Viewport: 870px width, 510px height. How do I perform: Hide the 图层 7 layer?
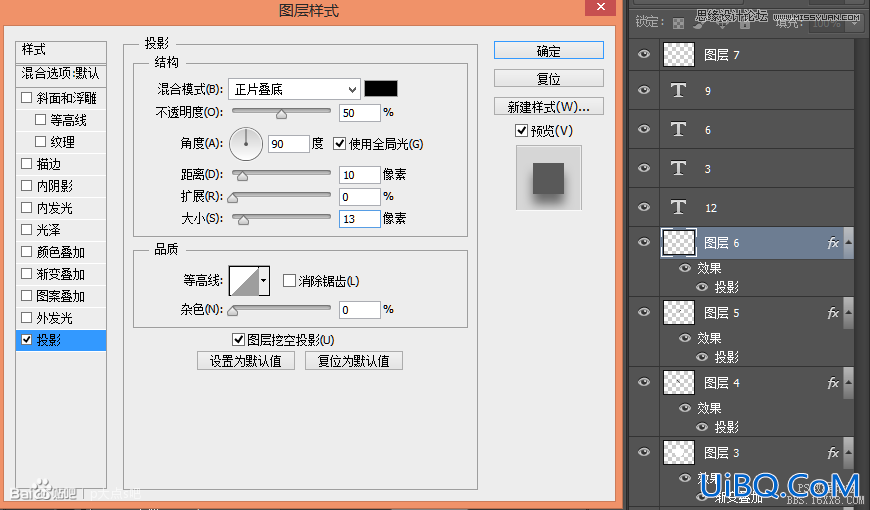click(644, 54)
